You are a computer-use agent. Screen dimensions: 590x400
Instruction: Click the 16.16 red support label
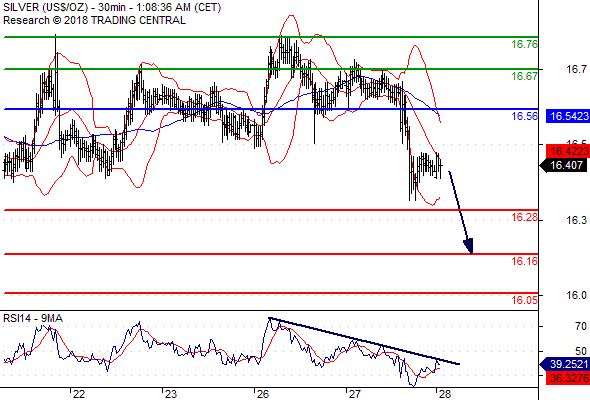click(524, 261)
